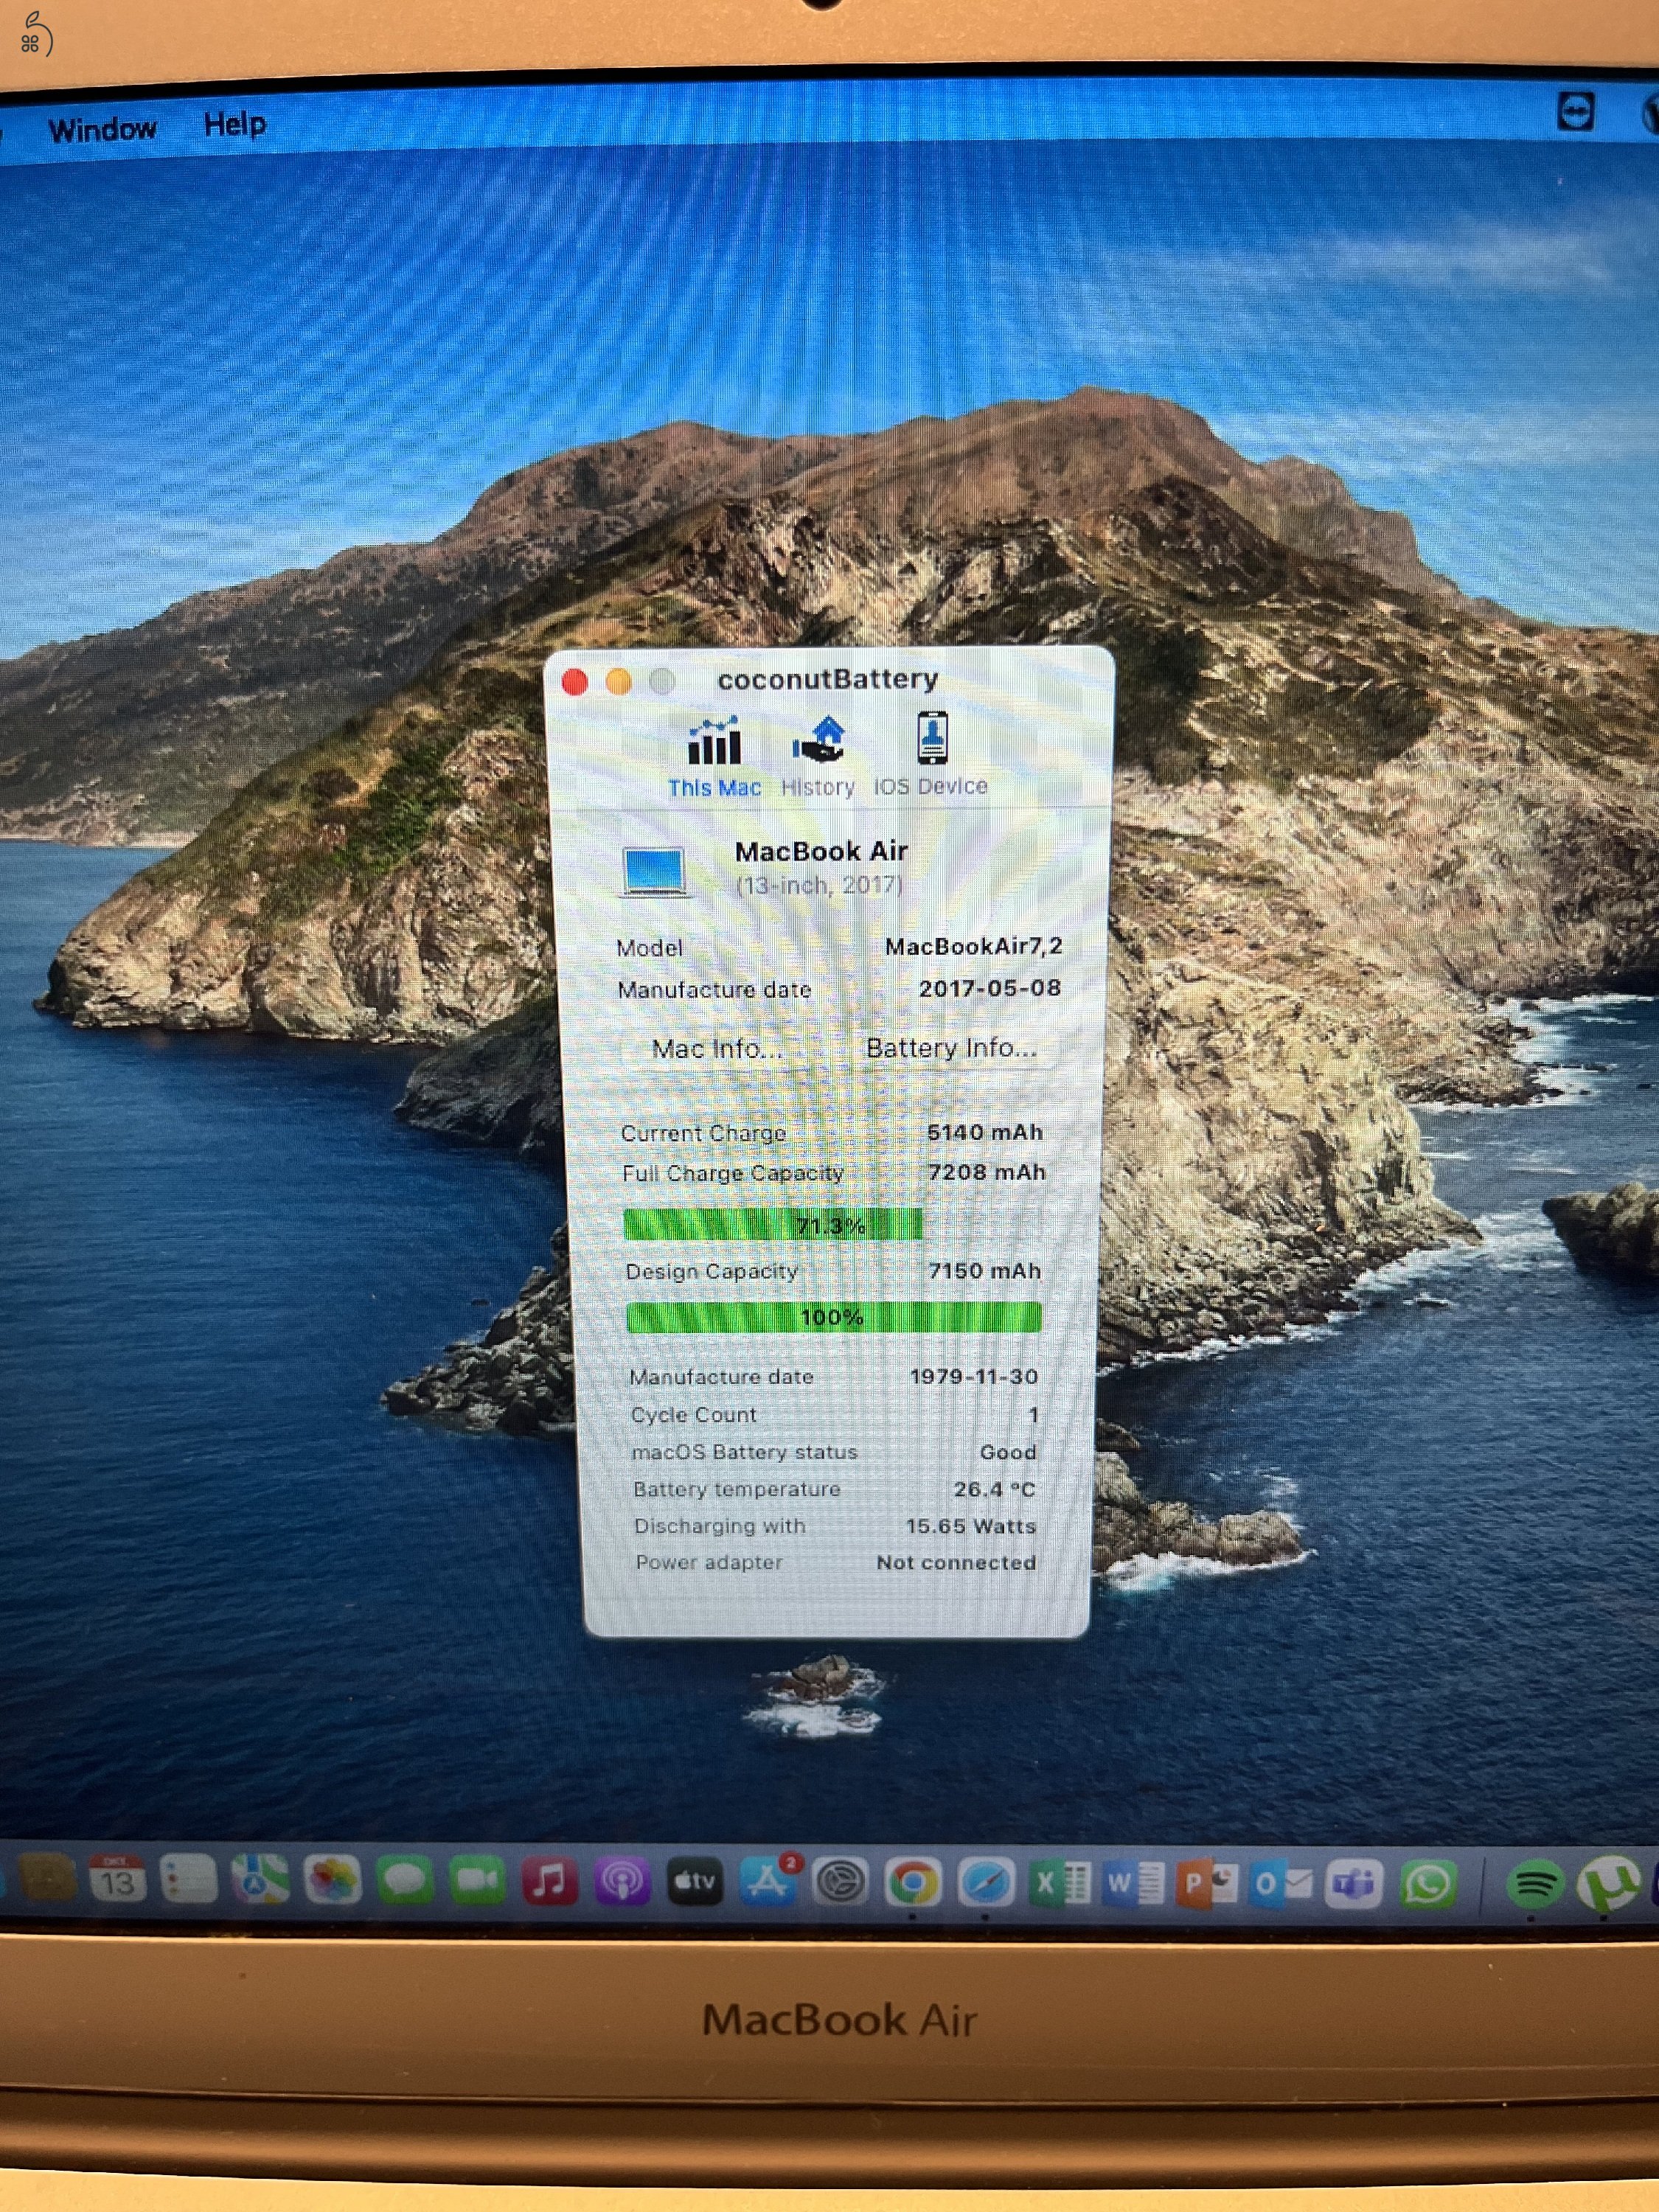This screenshot has width=1659, height=2212.
Task: Open the Help menu
Action: pos(235,124)
